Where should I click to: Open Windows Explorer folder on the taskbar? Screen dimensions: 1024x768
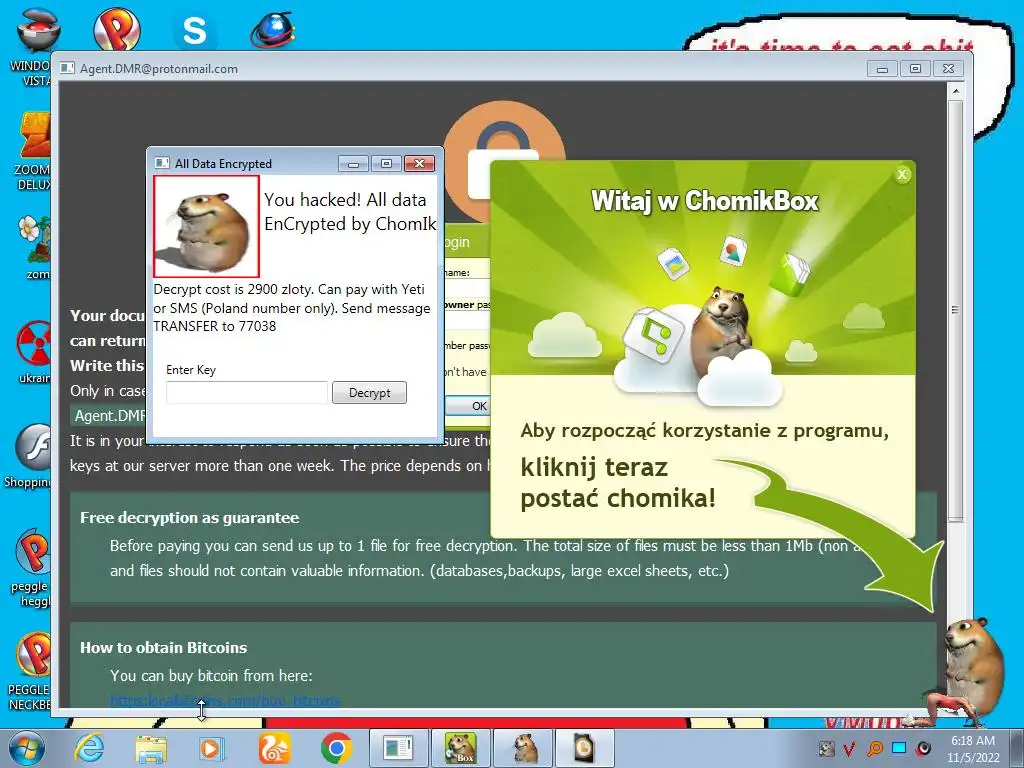point(150,749)
